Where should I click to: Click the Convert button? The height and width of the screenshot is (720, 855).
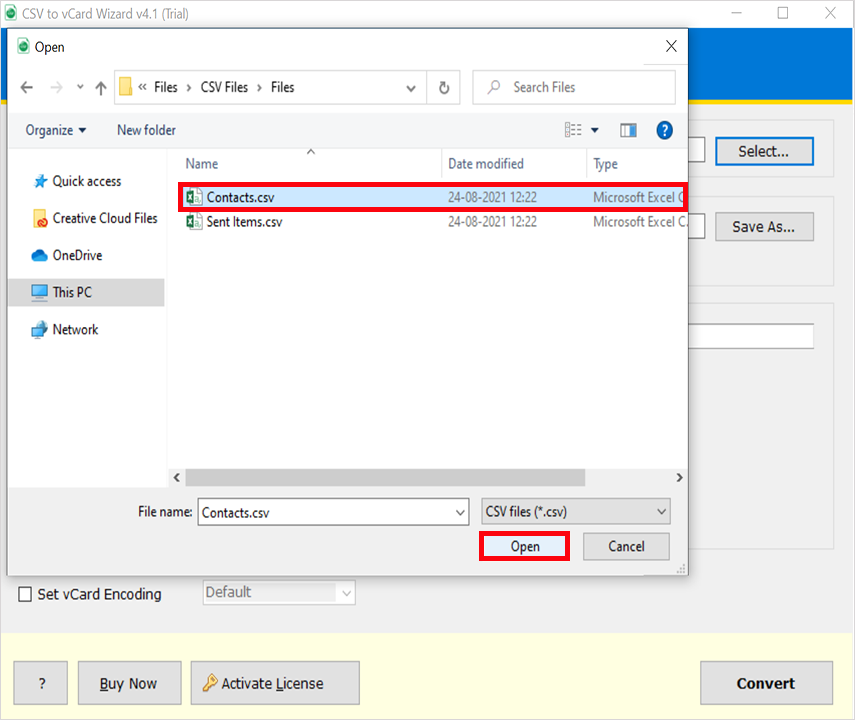pos(766,683)
